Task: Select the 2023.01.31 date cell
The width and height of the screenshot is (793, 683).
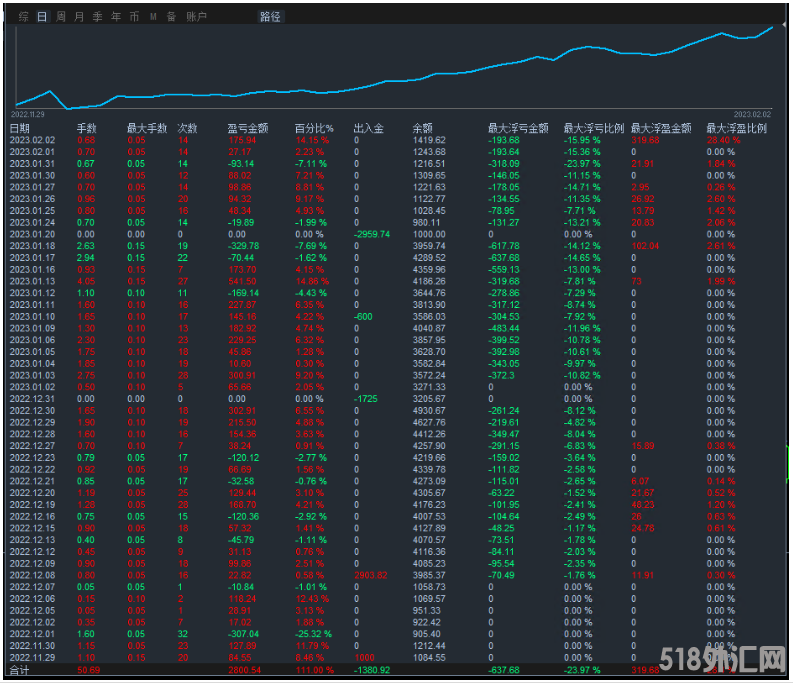Action: (32, 163)
